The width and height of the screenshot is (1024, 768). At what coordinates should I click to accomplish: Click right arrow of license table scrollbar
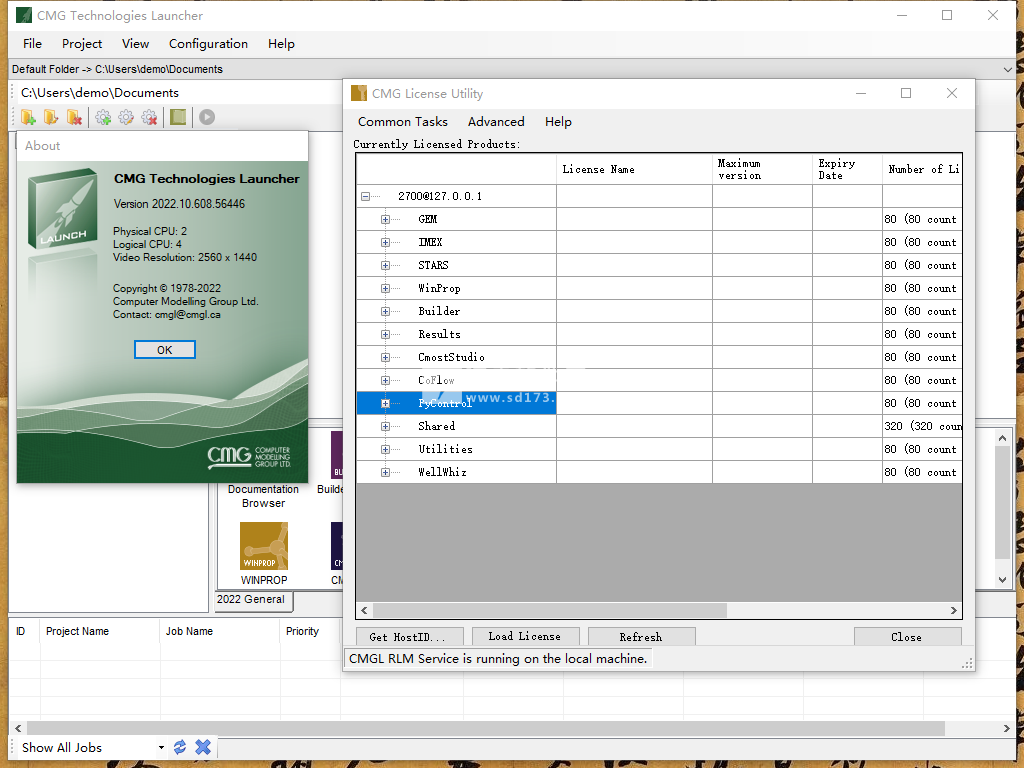(x=953, y=611)
